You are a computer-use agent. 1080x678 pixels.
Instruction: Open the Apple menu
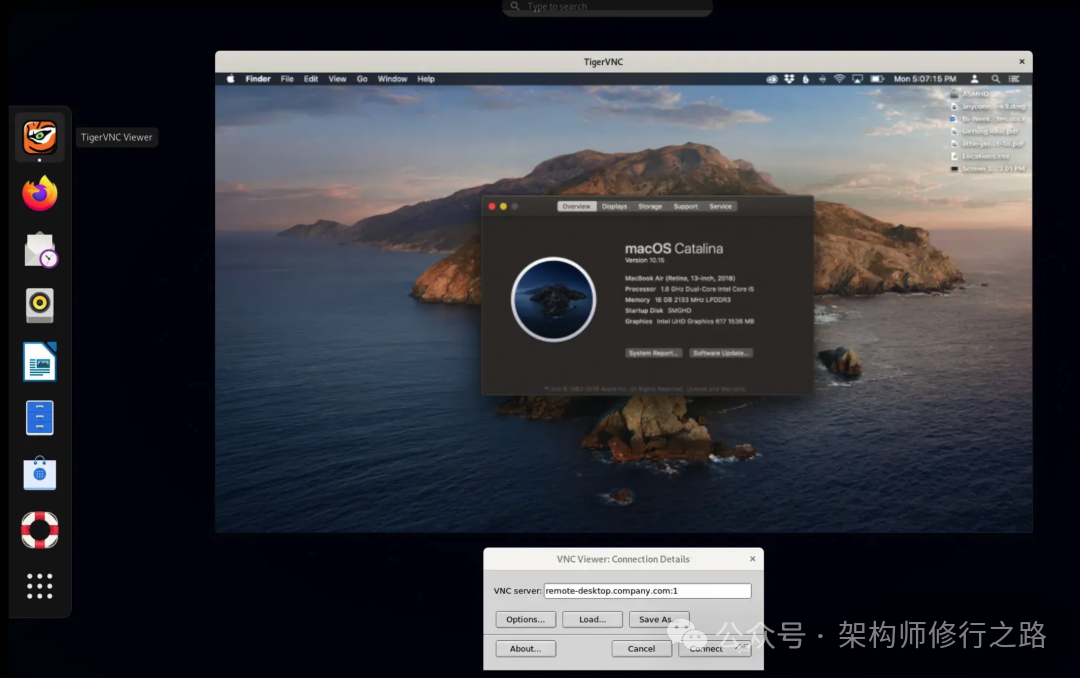231,78
